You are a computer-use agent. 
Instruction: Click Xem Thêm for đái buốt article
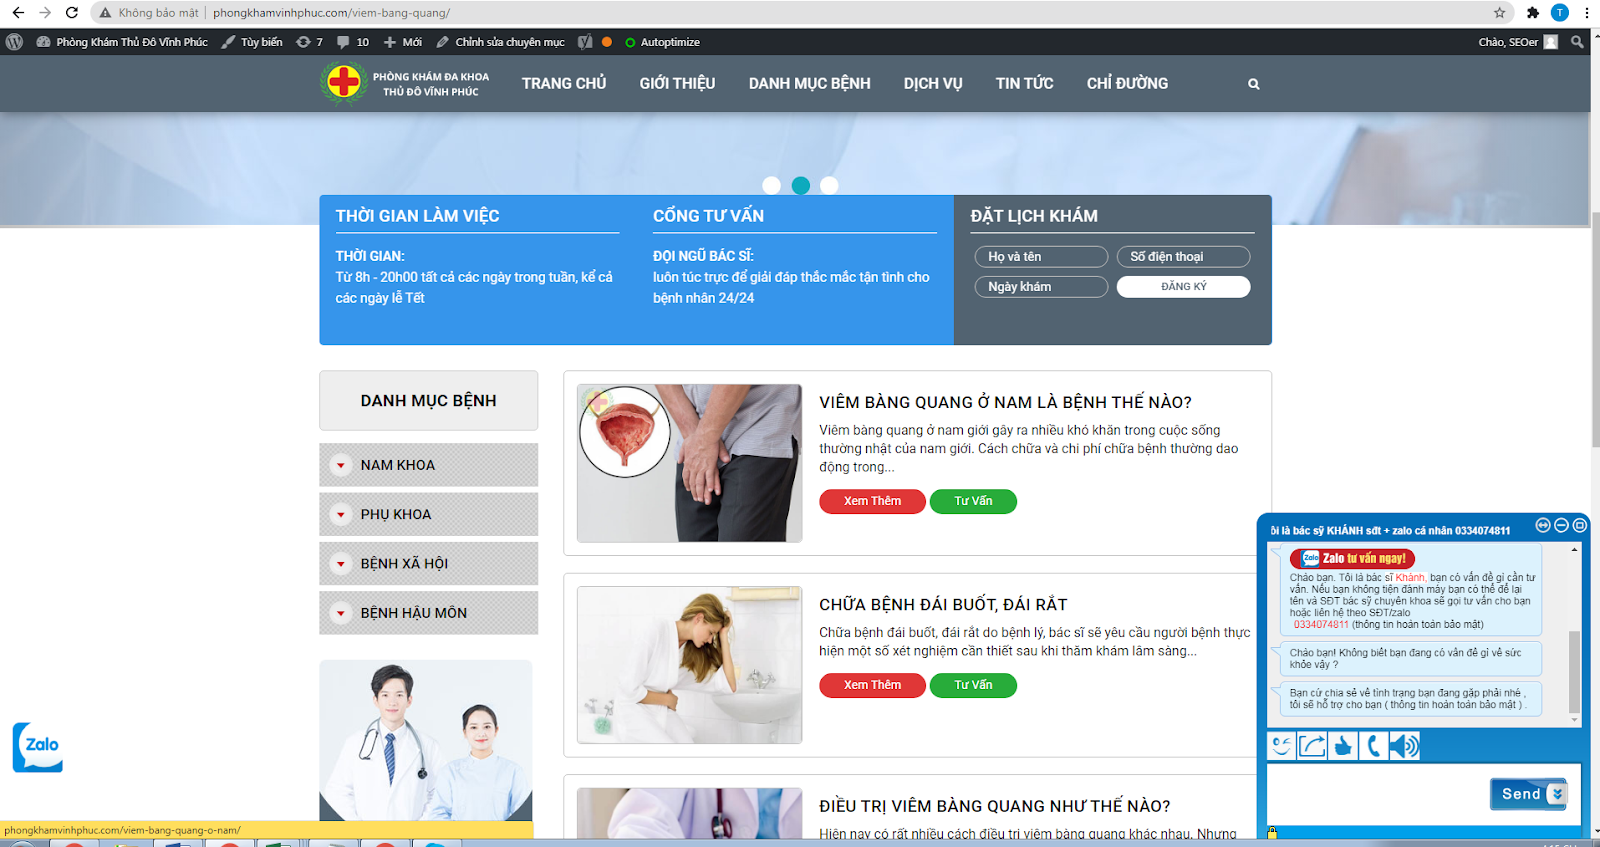point(872,685)
